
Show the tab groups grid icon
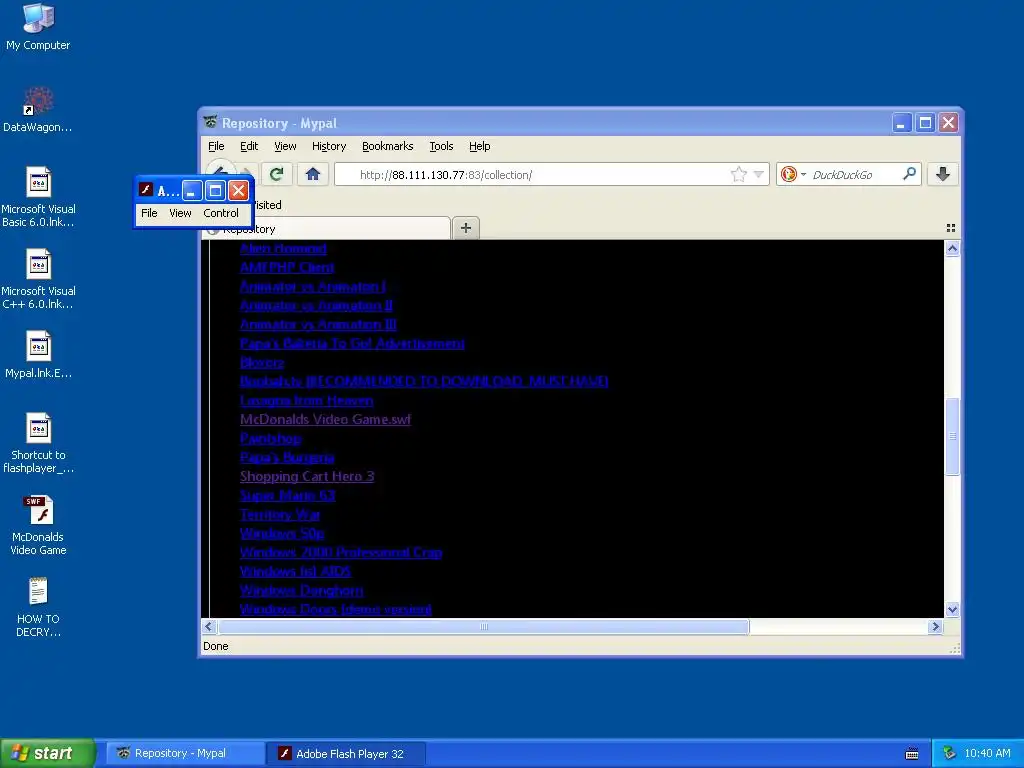[x=951, y=228]
